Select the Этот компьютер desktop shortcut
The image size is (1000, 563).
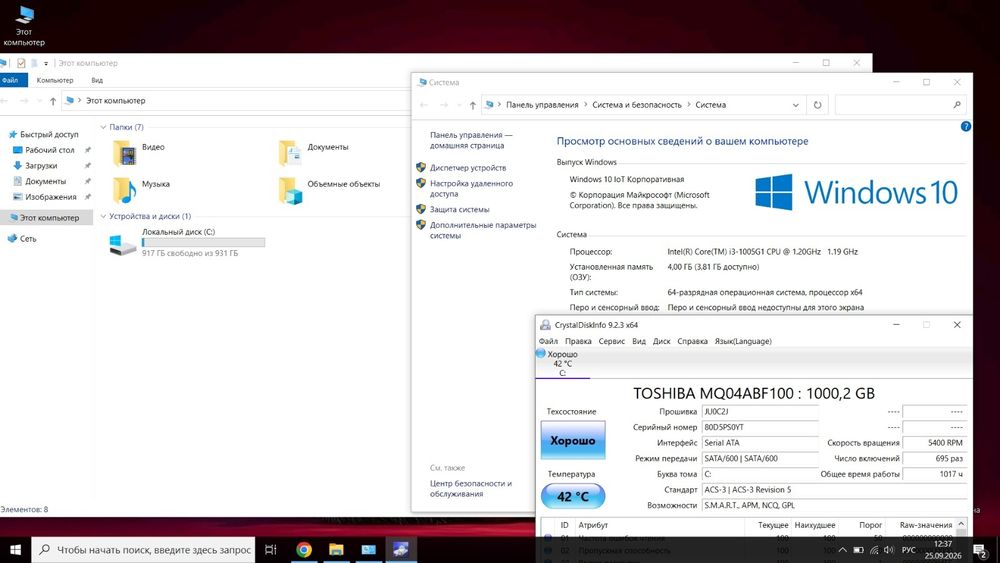[x=24, y=26]
